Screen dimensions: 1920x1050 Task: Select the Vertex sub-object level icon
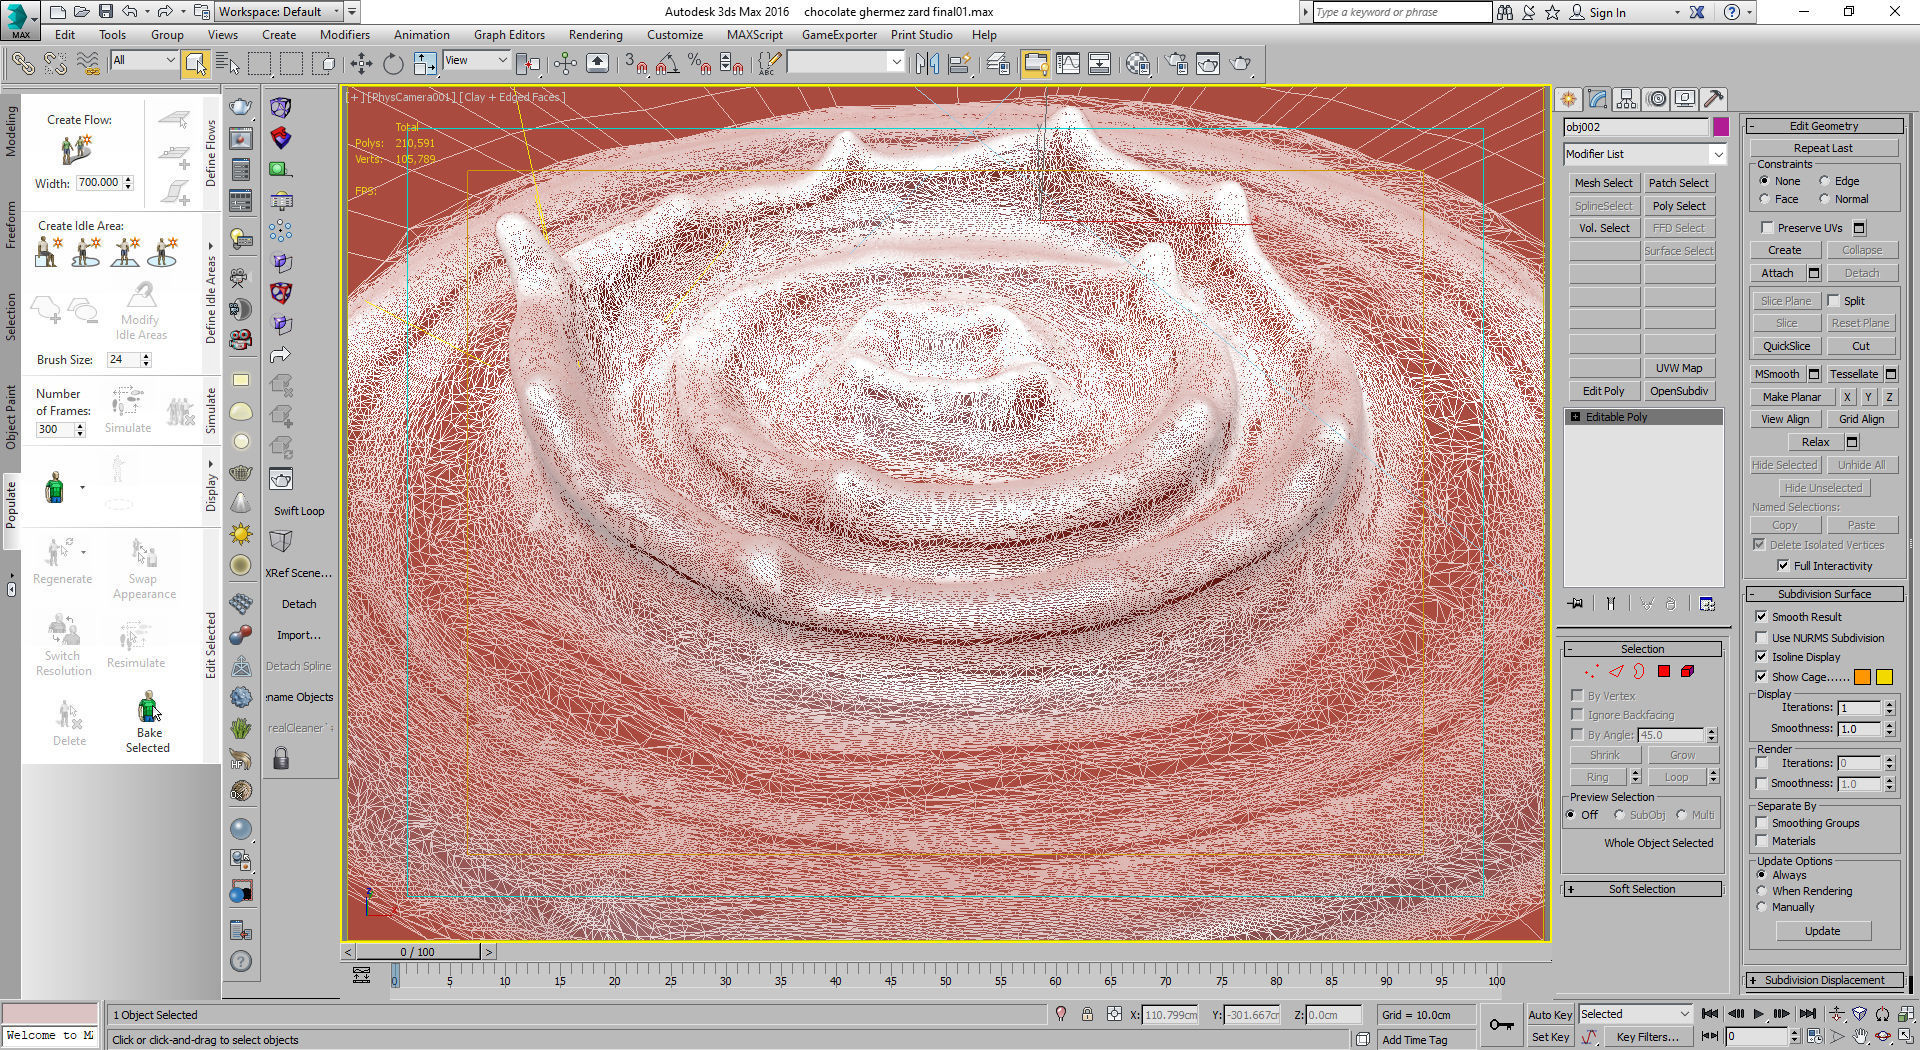pyautogui.click(x=1591, y=671)
